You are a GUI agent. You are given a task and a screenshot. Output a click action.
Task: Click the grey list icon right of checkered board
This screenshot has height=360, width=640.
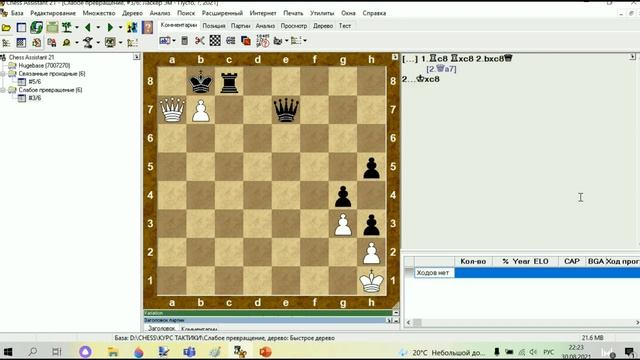(231, 40)
